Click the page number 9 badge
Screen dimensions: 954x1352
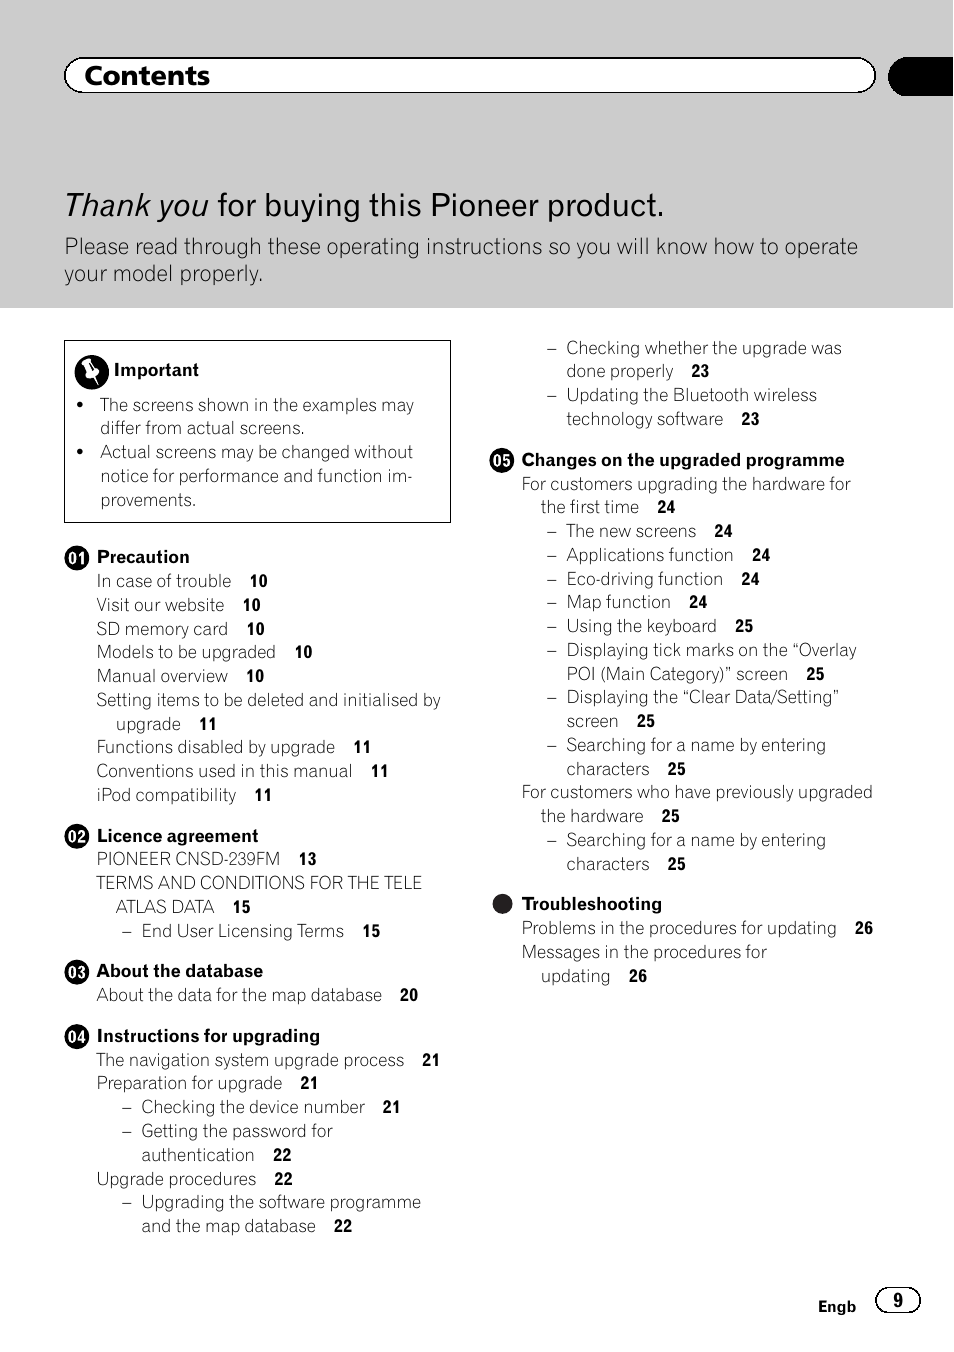897,1300
